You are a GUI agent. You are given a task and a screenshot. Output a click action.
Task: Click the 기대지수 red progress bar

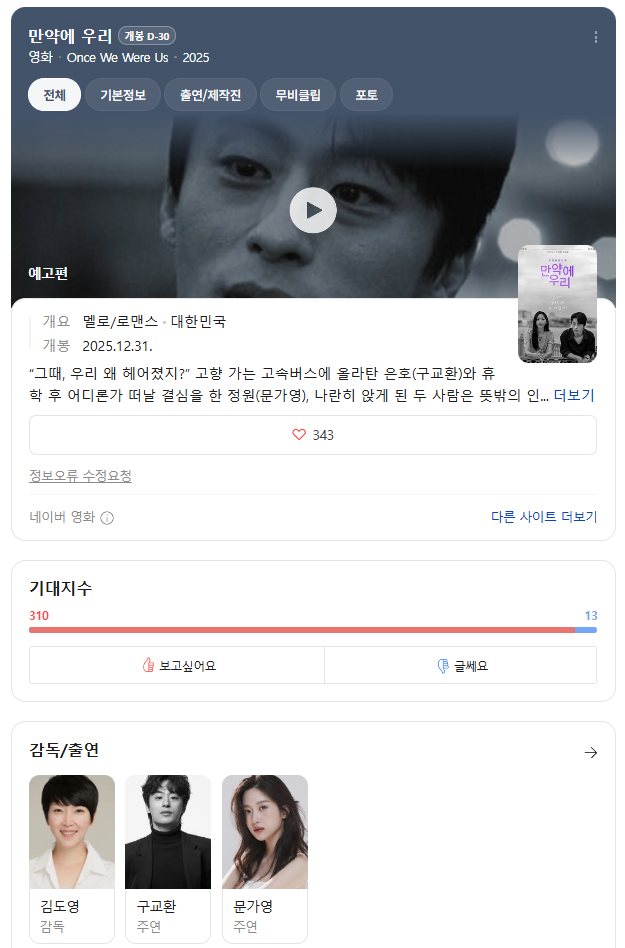click(302, 630)
